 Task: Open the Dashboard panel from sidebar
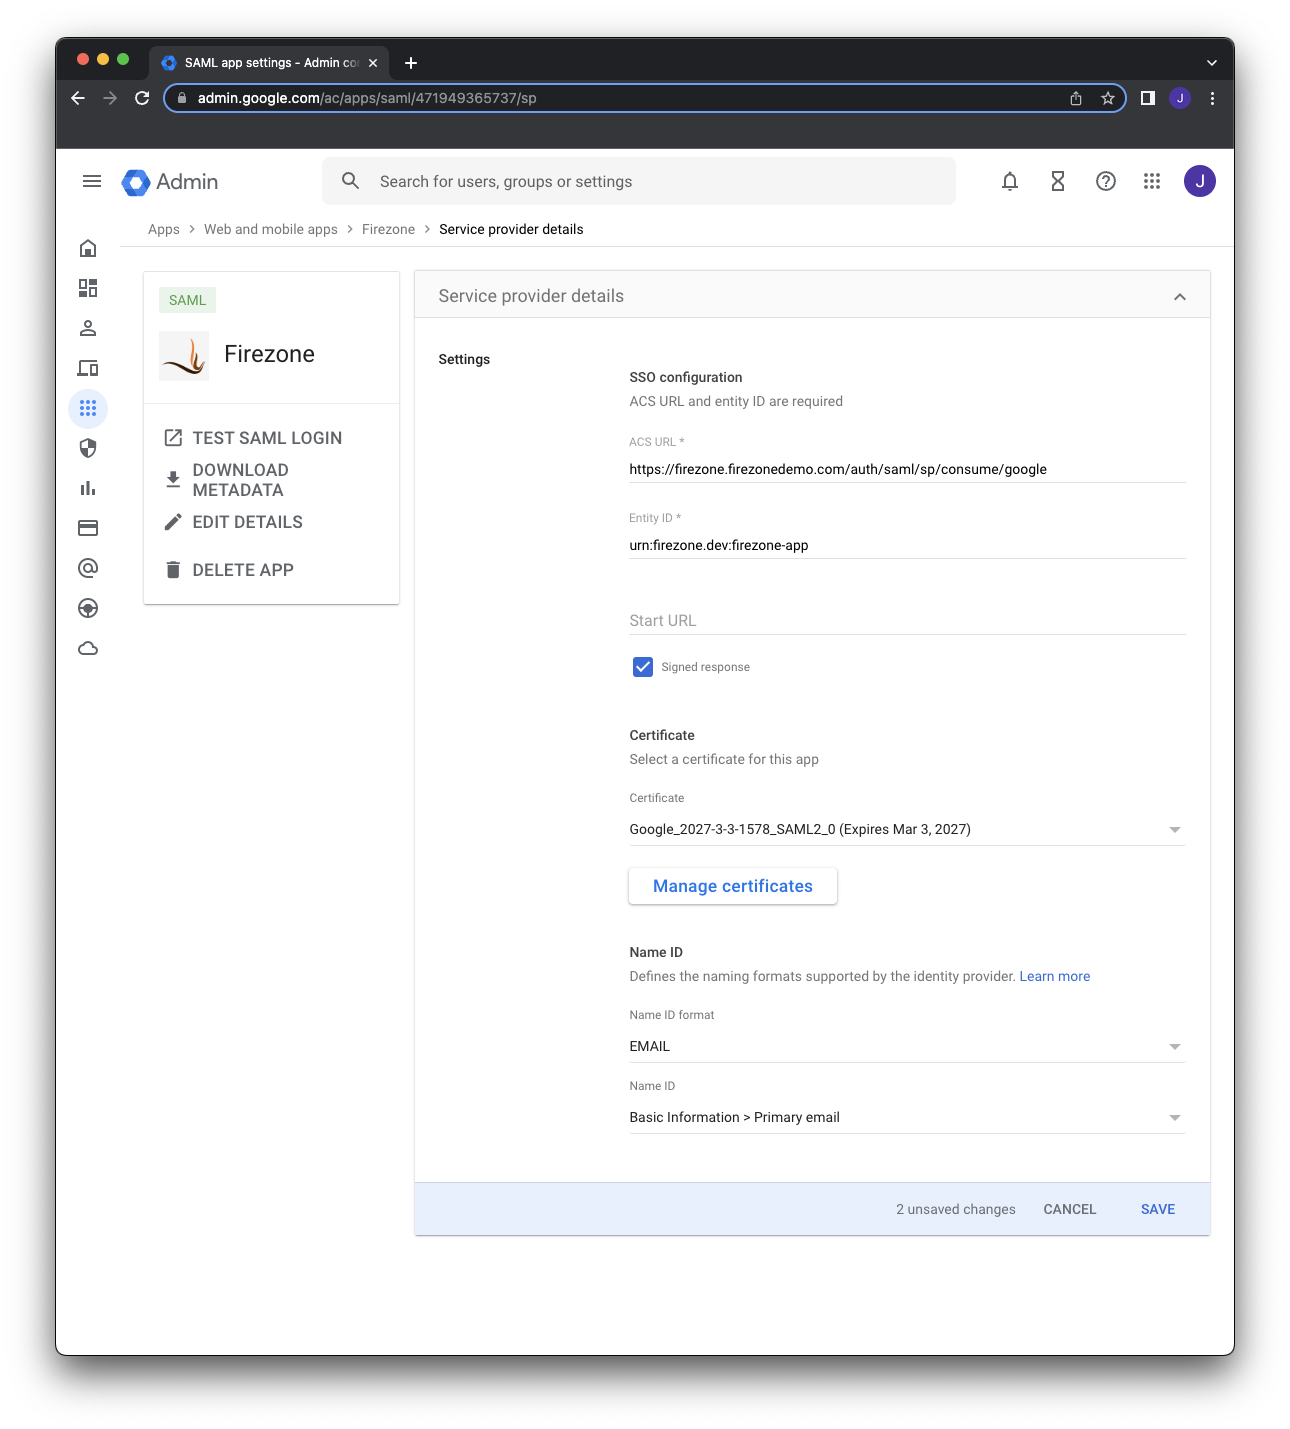[x=88, y=288]
